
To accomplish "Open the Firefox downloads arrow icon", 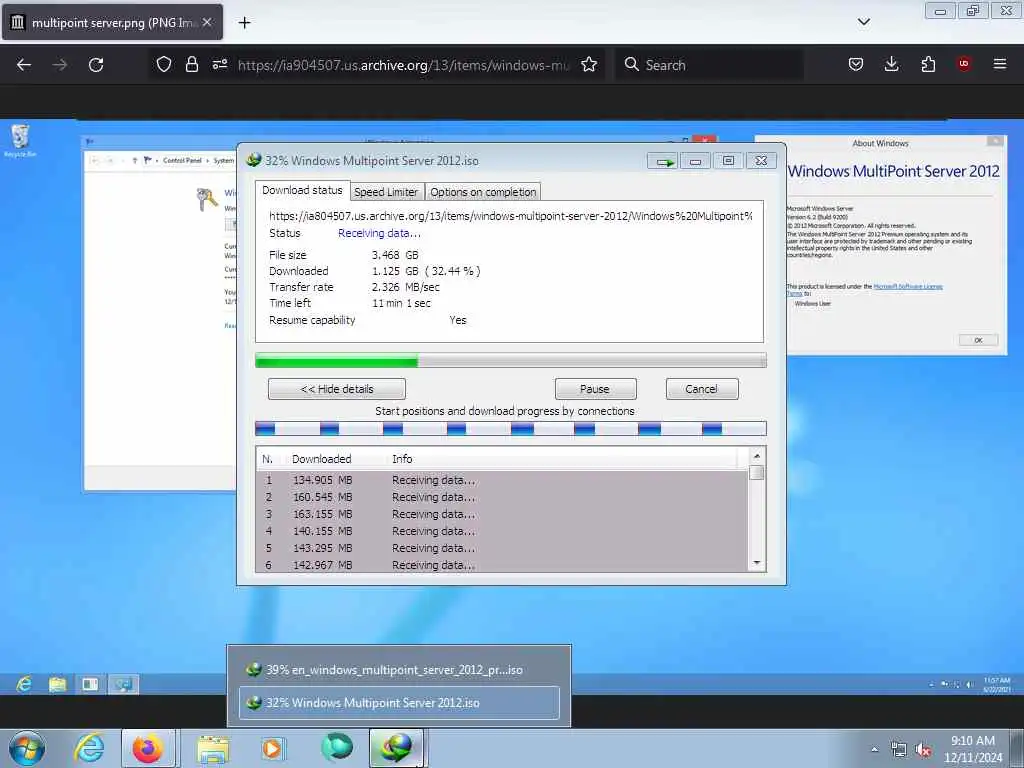I will pos(891,64).
